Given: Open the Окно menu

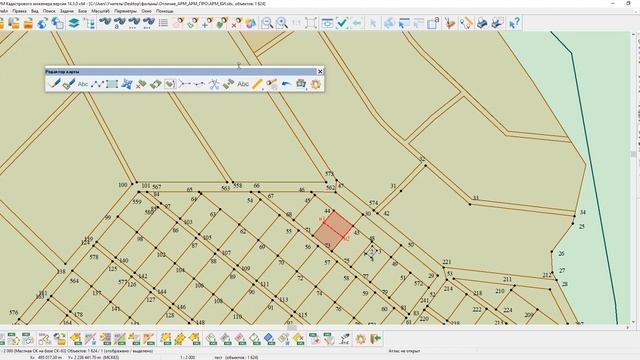Looking at the screenshot, I should point(147,11).
